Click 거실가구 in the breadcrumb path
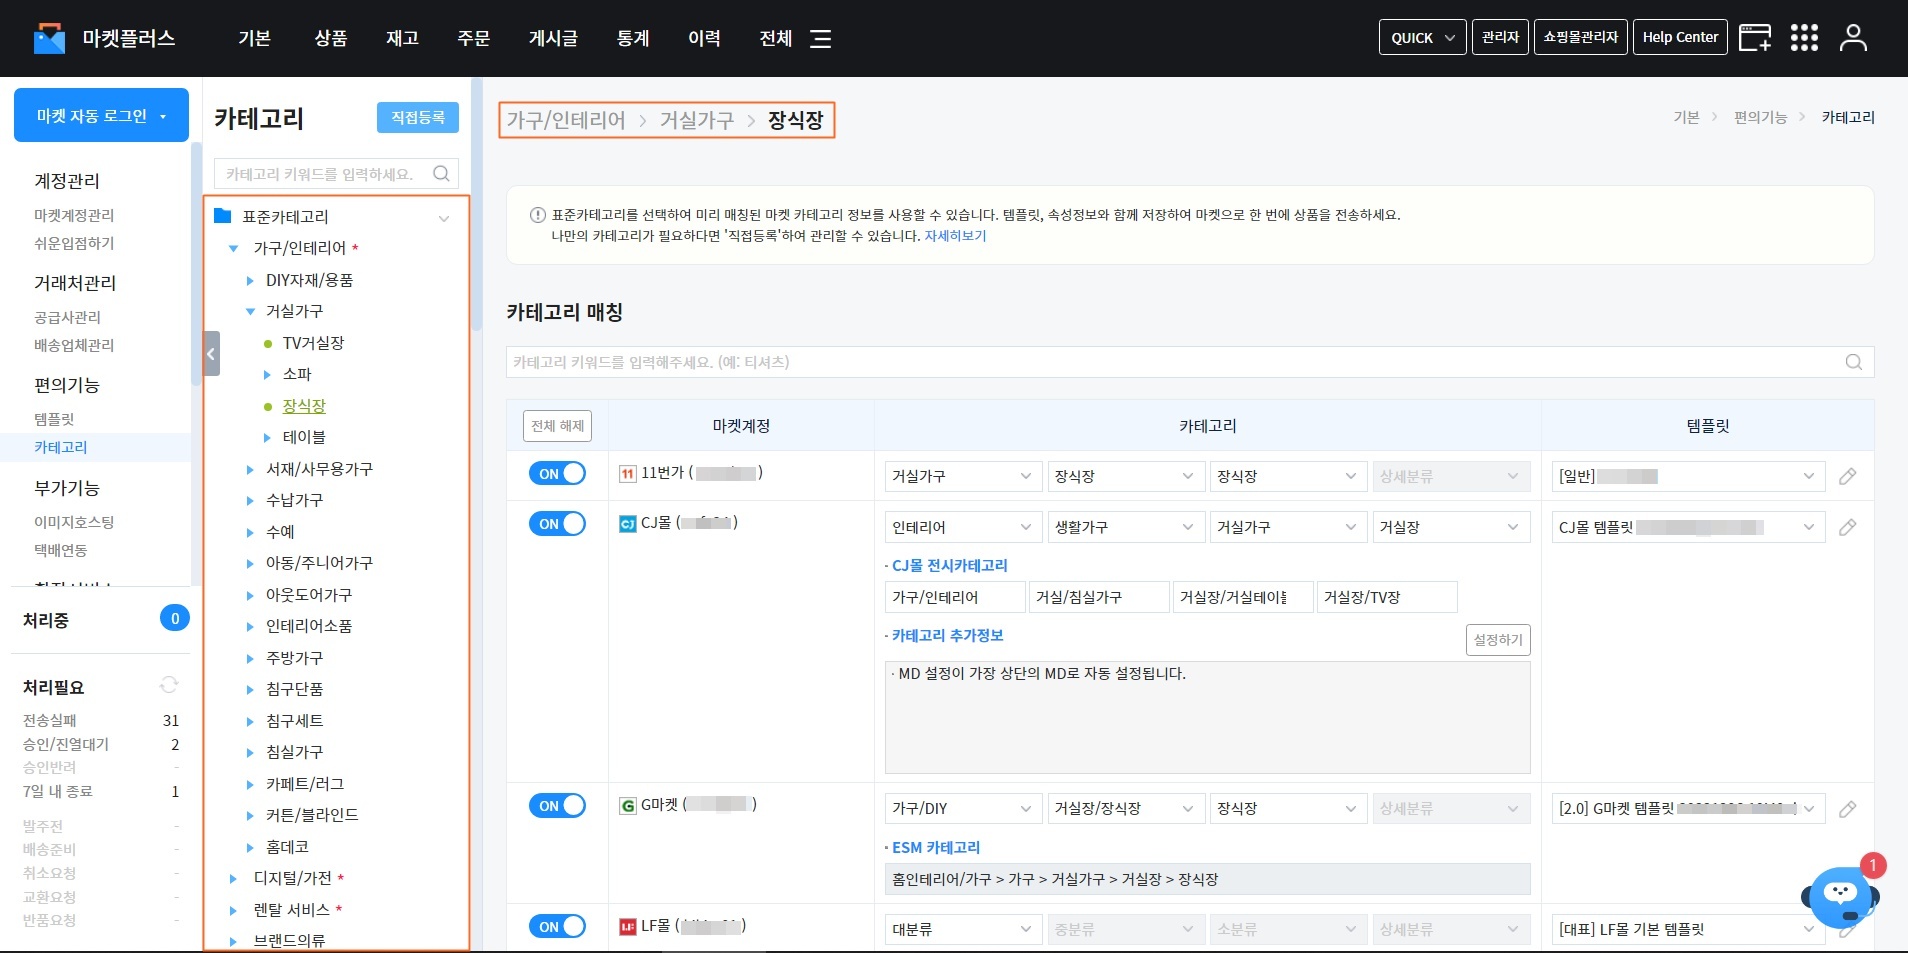Screen dimensions: 1908x953 697,120
